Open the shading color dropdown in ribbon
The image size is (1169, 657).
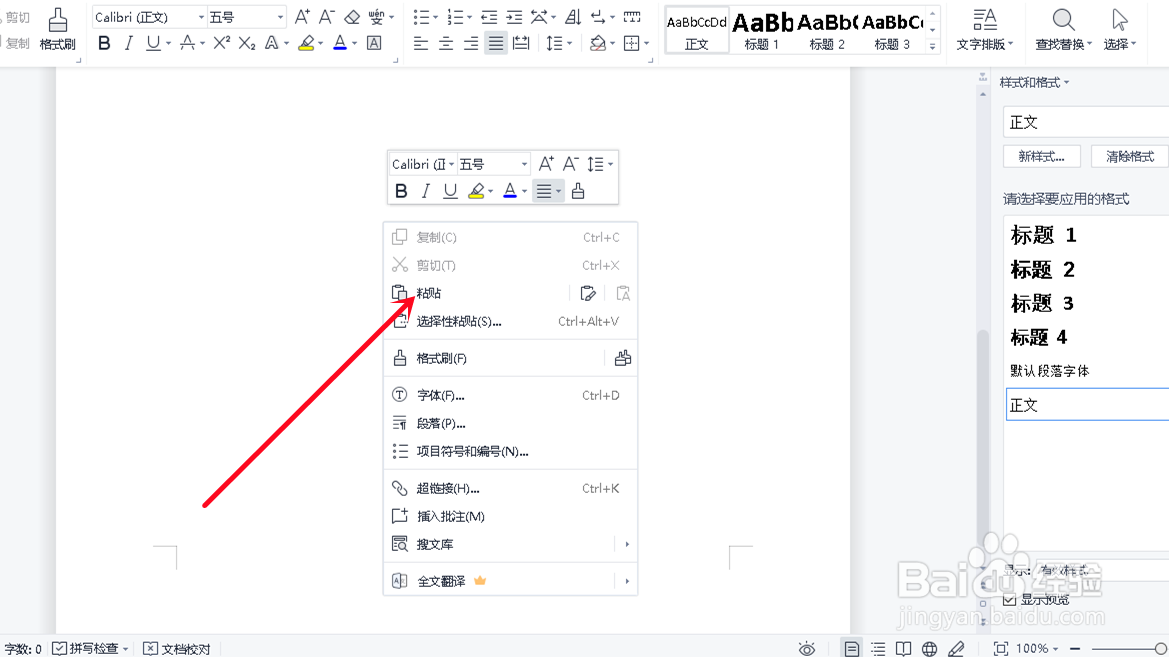(x=613, y=44)
